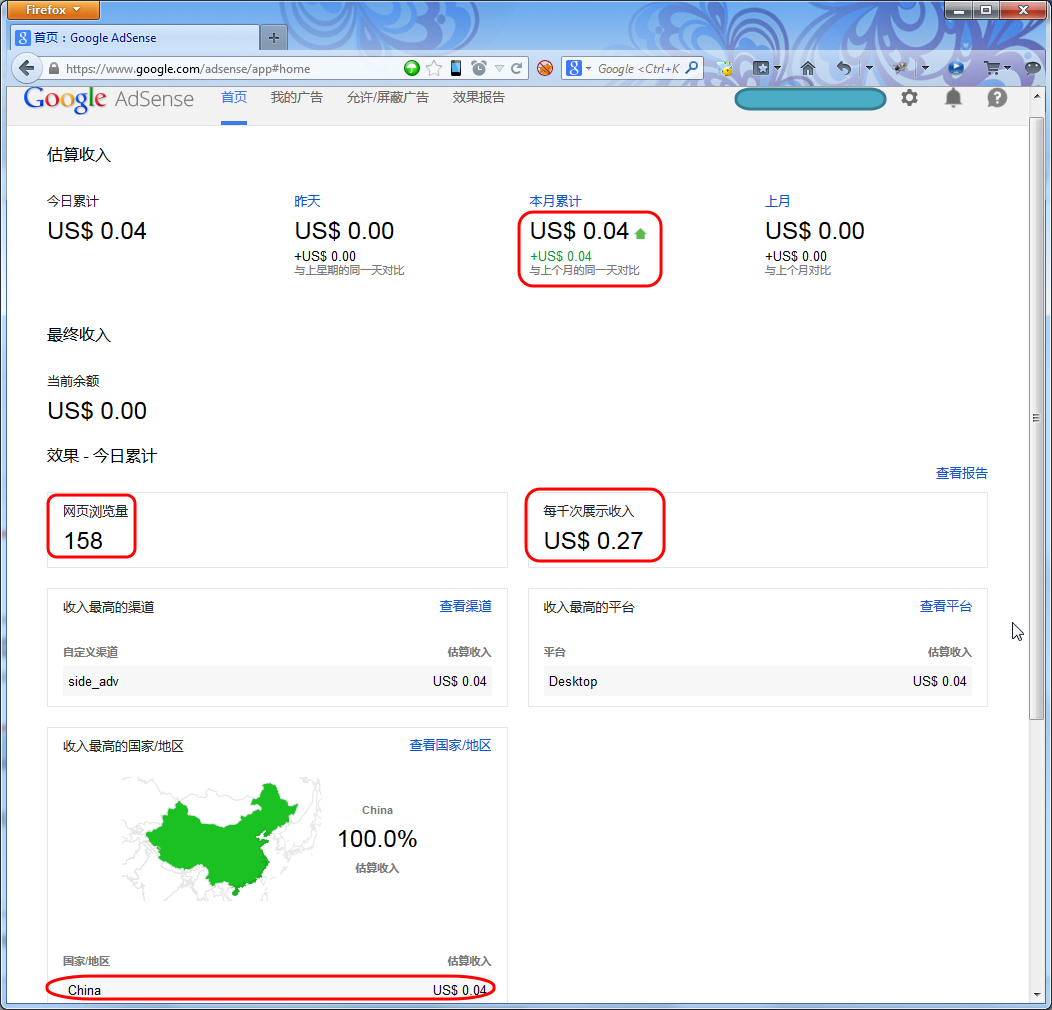
Task: Click the 每千次展示收入 US$ 0.27 value
Action: tap(593, 541)
